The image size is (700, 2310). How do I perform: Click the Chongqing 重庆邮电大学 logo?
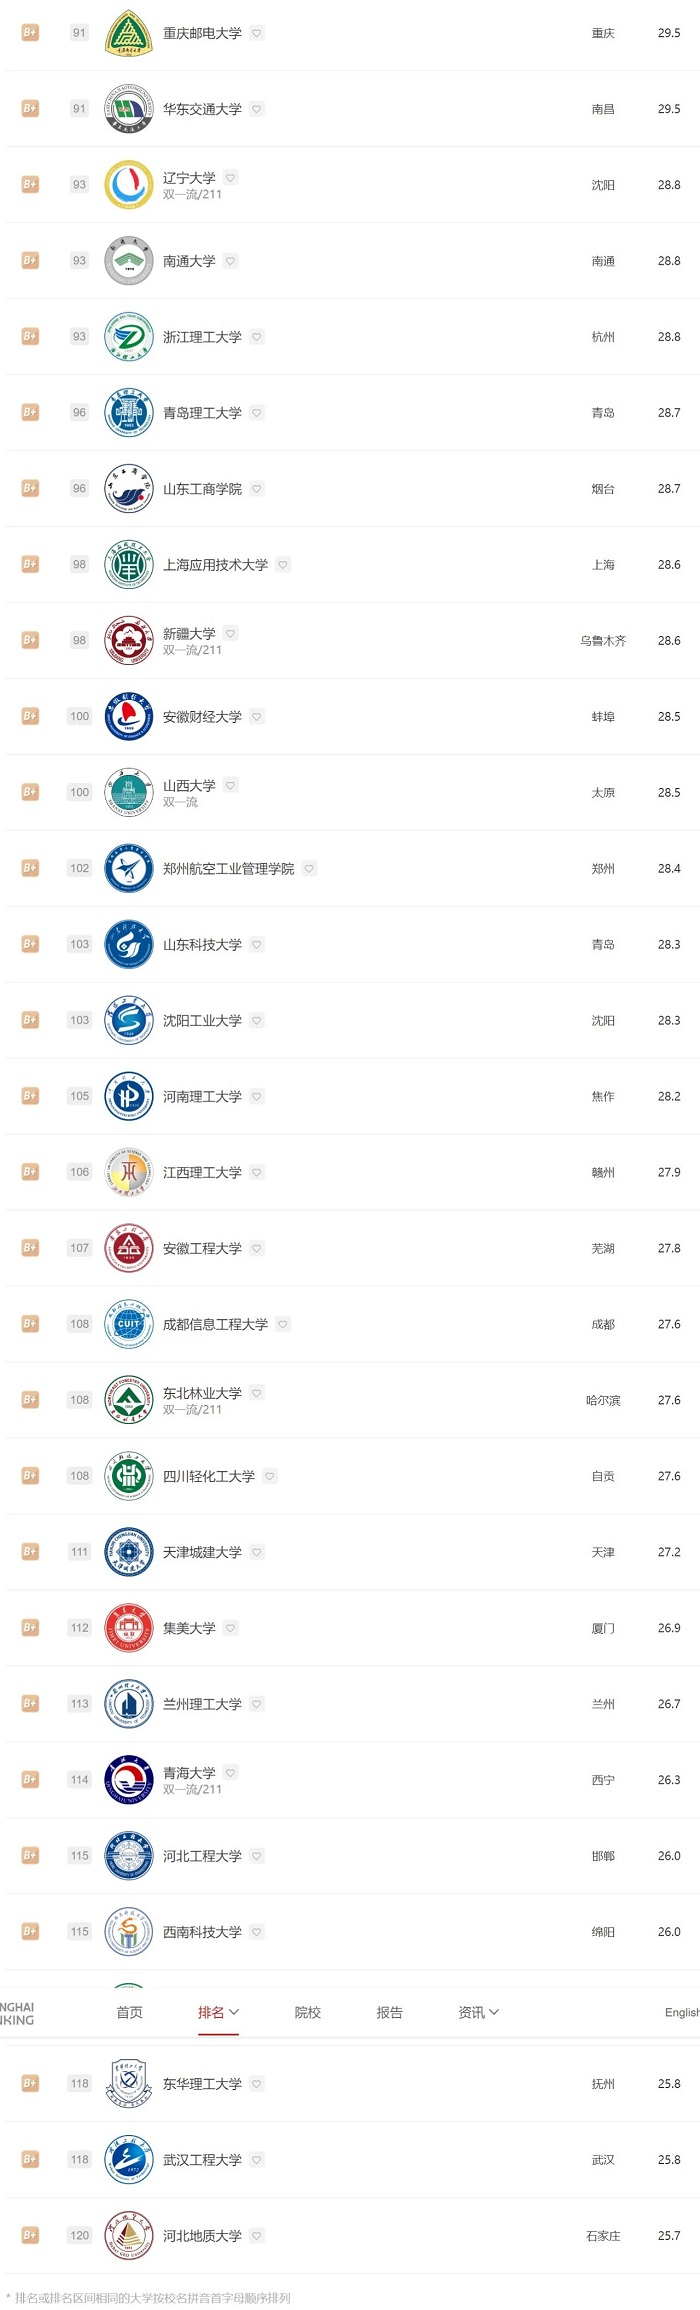coord(129,33)
